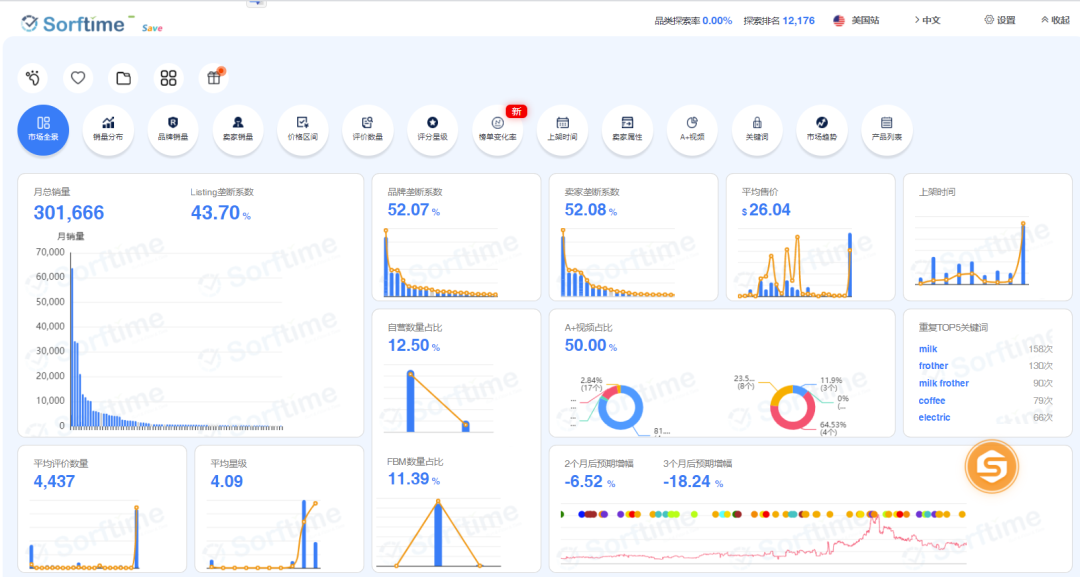This screenshot has width=1080, height=577.
Task: Open 榜单变化率 marked with 新 badge
Action: click(x=497, y=129)
